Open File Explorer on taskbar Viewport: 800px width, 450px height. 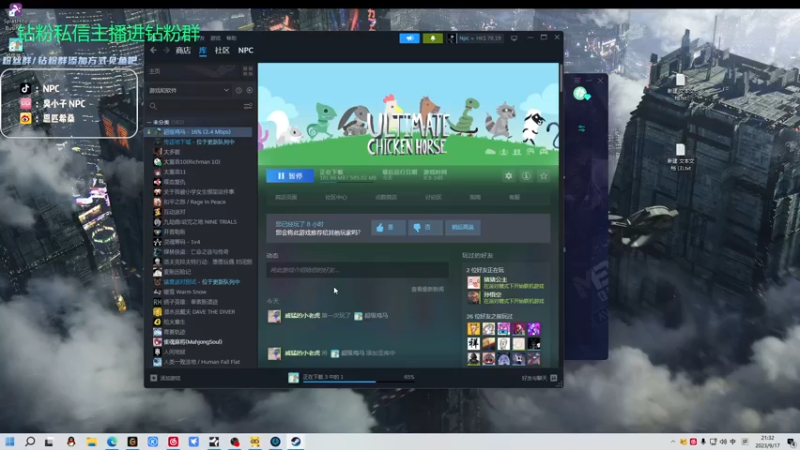(91, 441)
